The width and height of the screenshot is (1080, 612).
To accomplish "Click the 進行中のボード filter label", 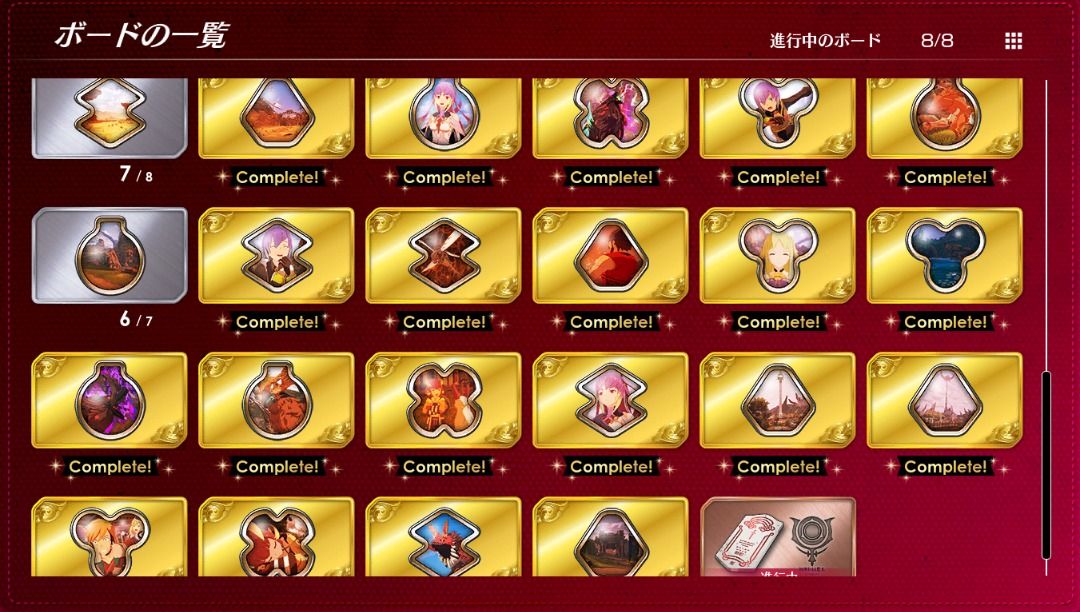I will coord(825,40).
